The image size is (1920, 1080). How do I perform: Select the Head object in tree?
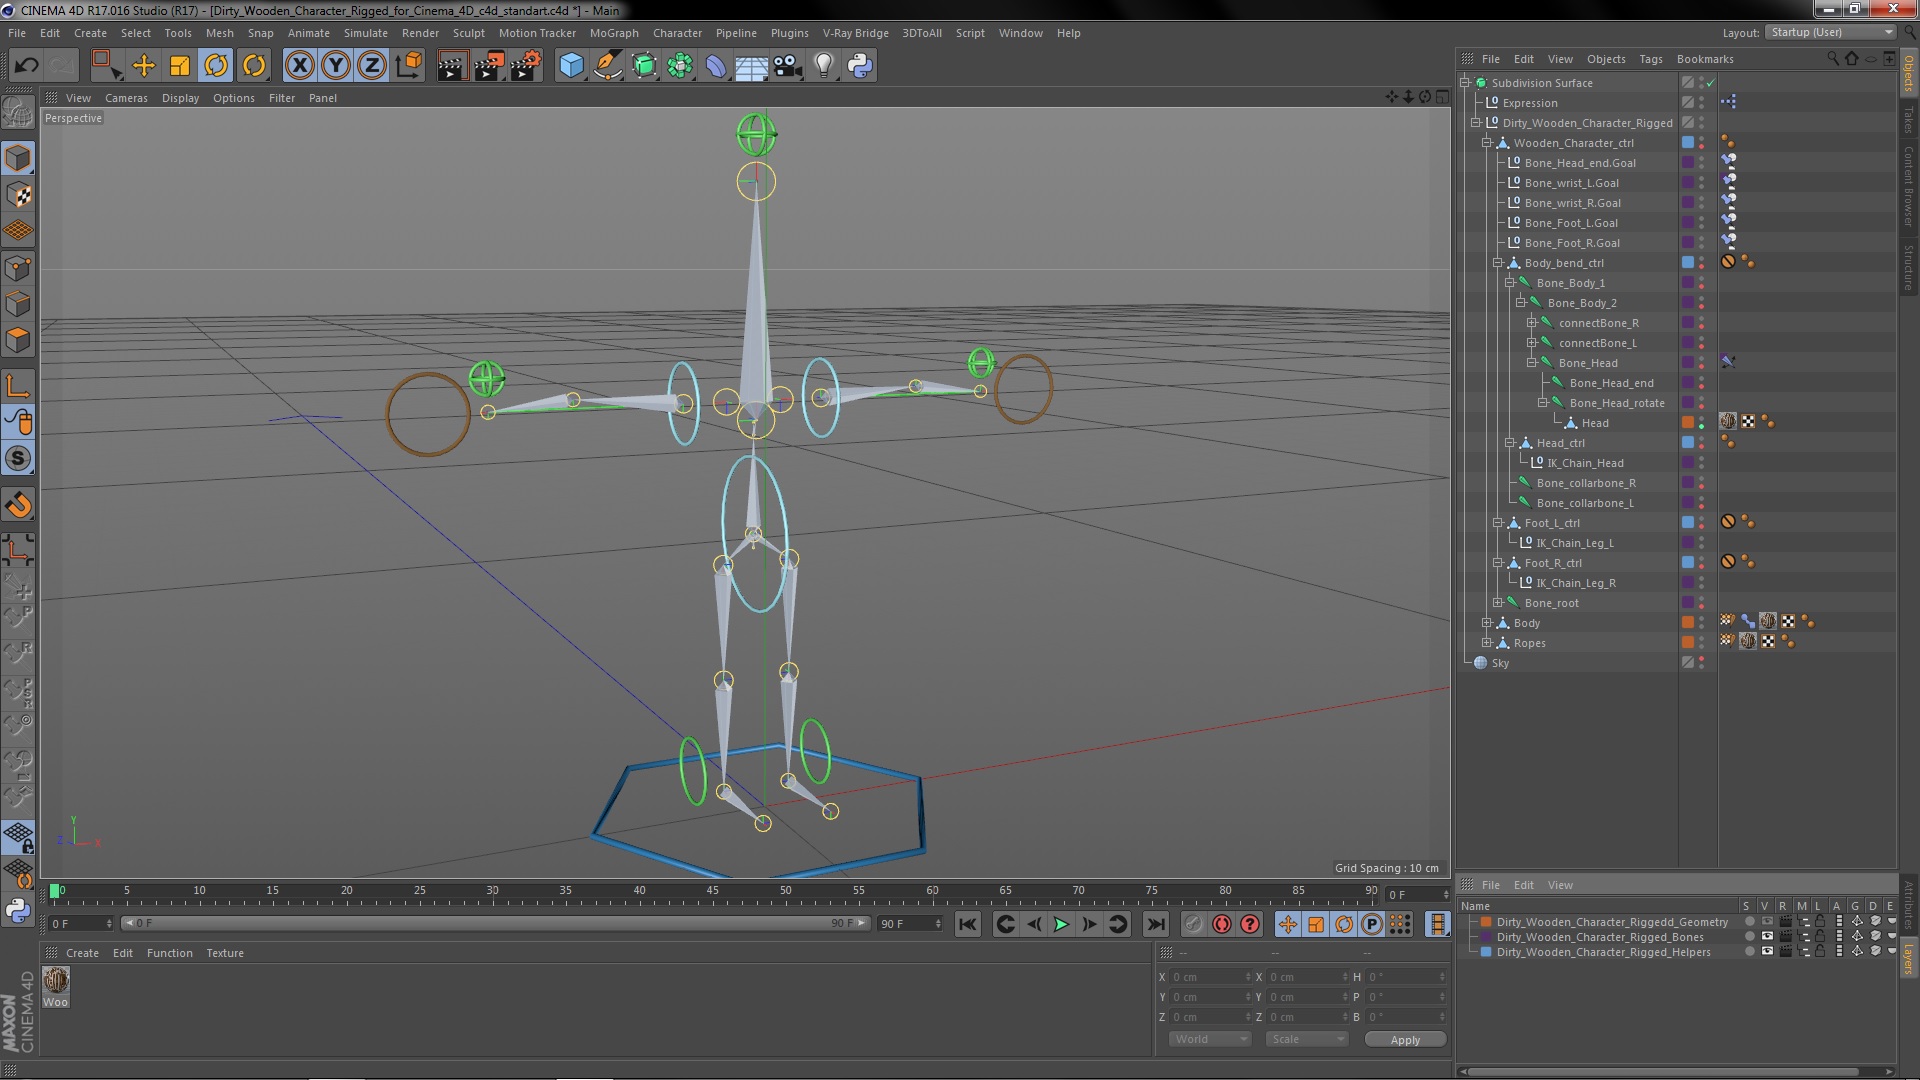tap(1595, 423)
